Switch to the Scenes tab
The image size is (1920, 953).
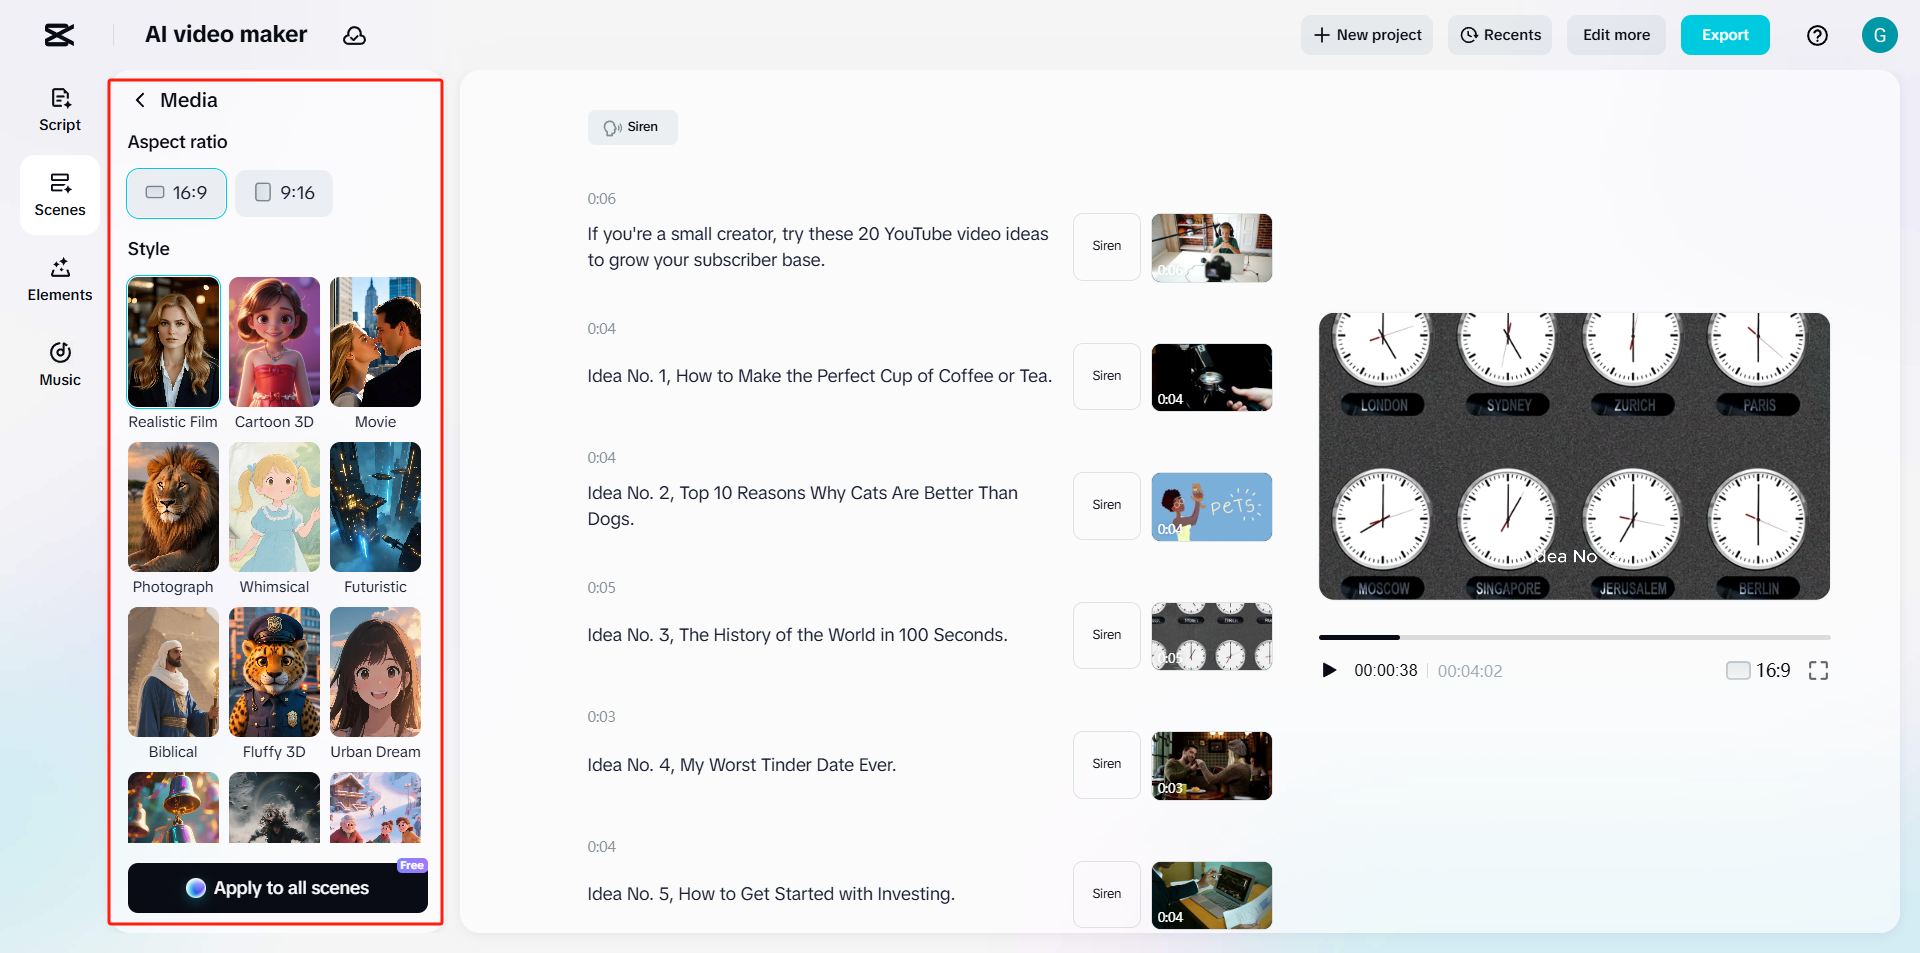[60, 195]
